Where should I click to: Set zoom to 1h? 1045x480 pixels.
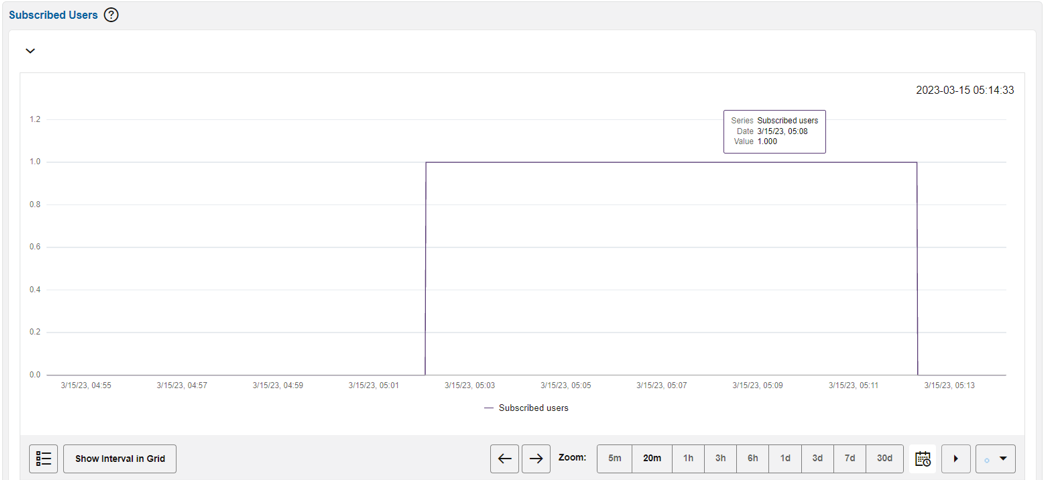pos(688,459)
